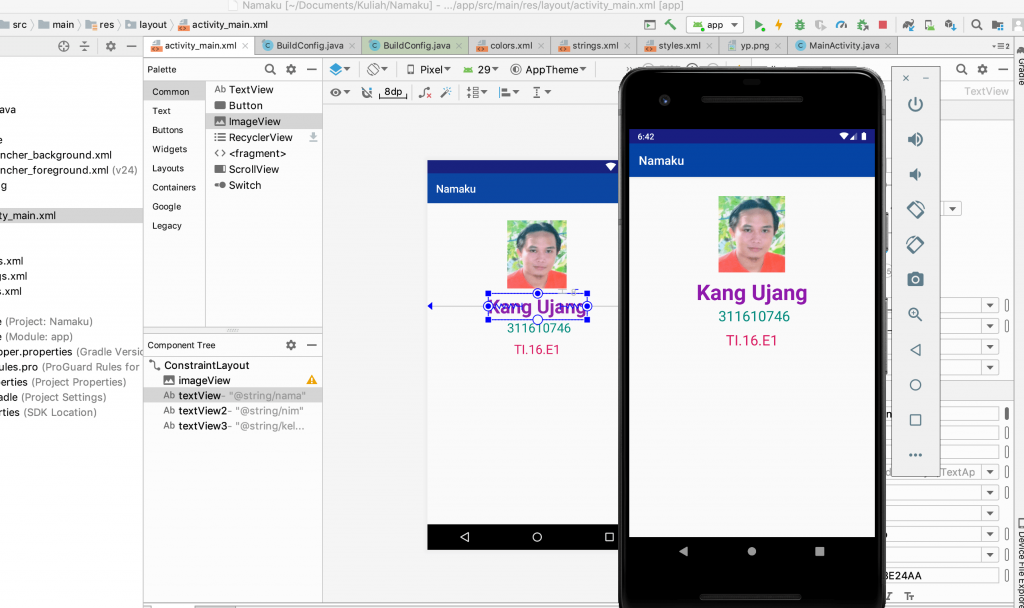Select the Buttons palette category

[x=168, y=130]
